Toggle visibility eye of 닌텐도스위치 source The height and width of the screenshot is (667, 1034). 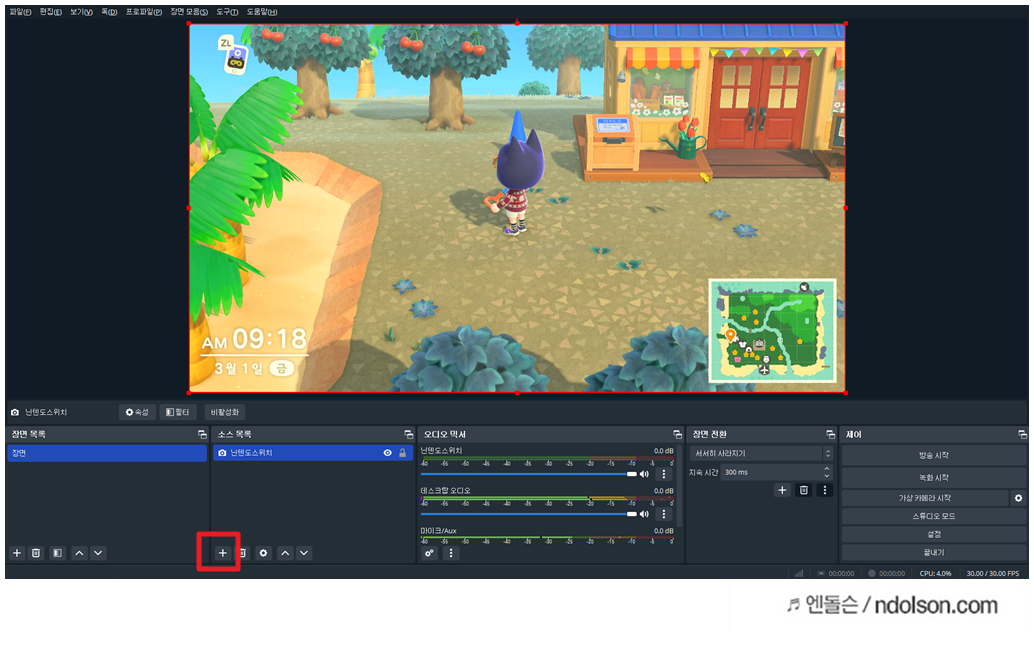point(388,453)
